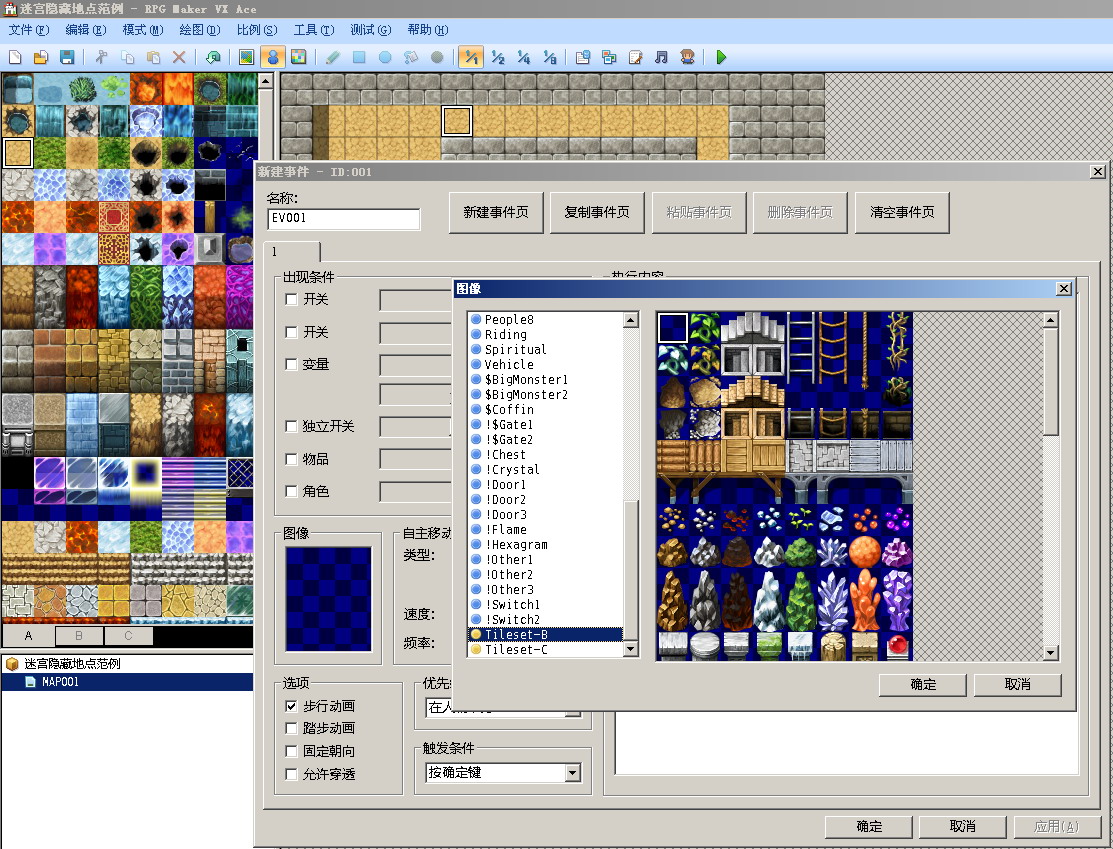Select the Rectangle drawing tool
This screenshot has width=1113, height=849.
click(x=359, y=57)
